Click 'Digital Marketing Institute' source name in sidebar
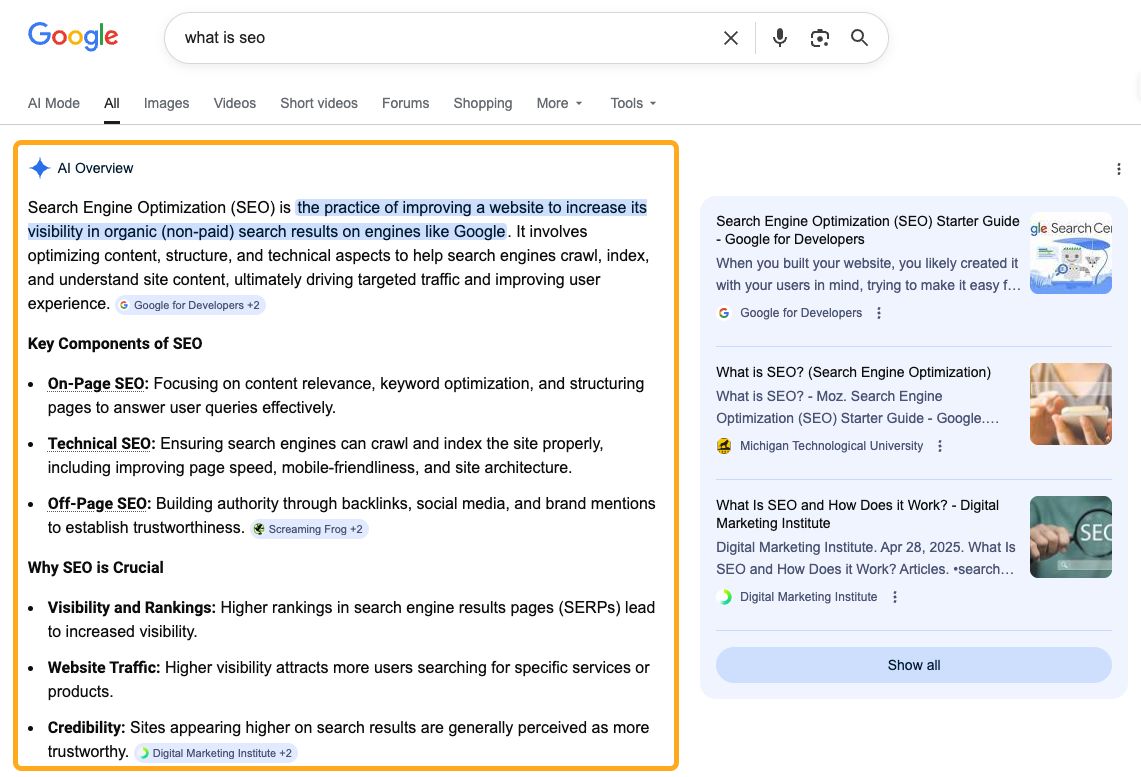1141x777 pixels. (808, 597)
